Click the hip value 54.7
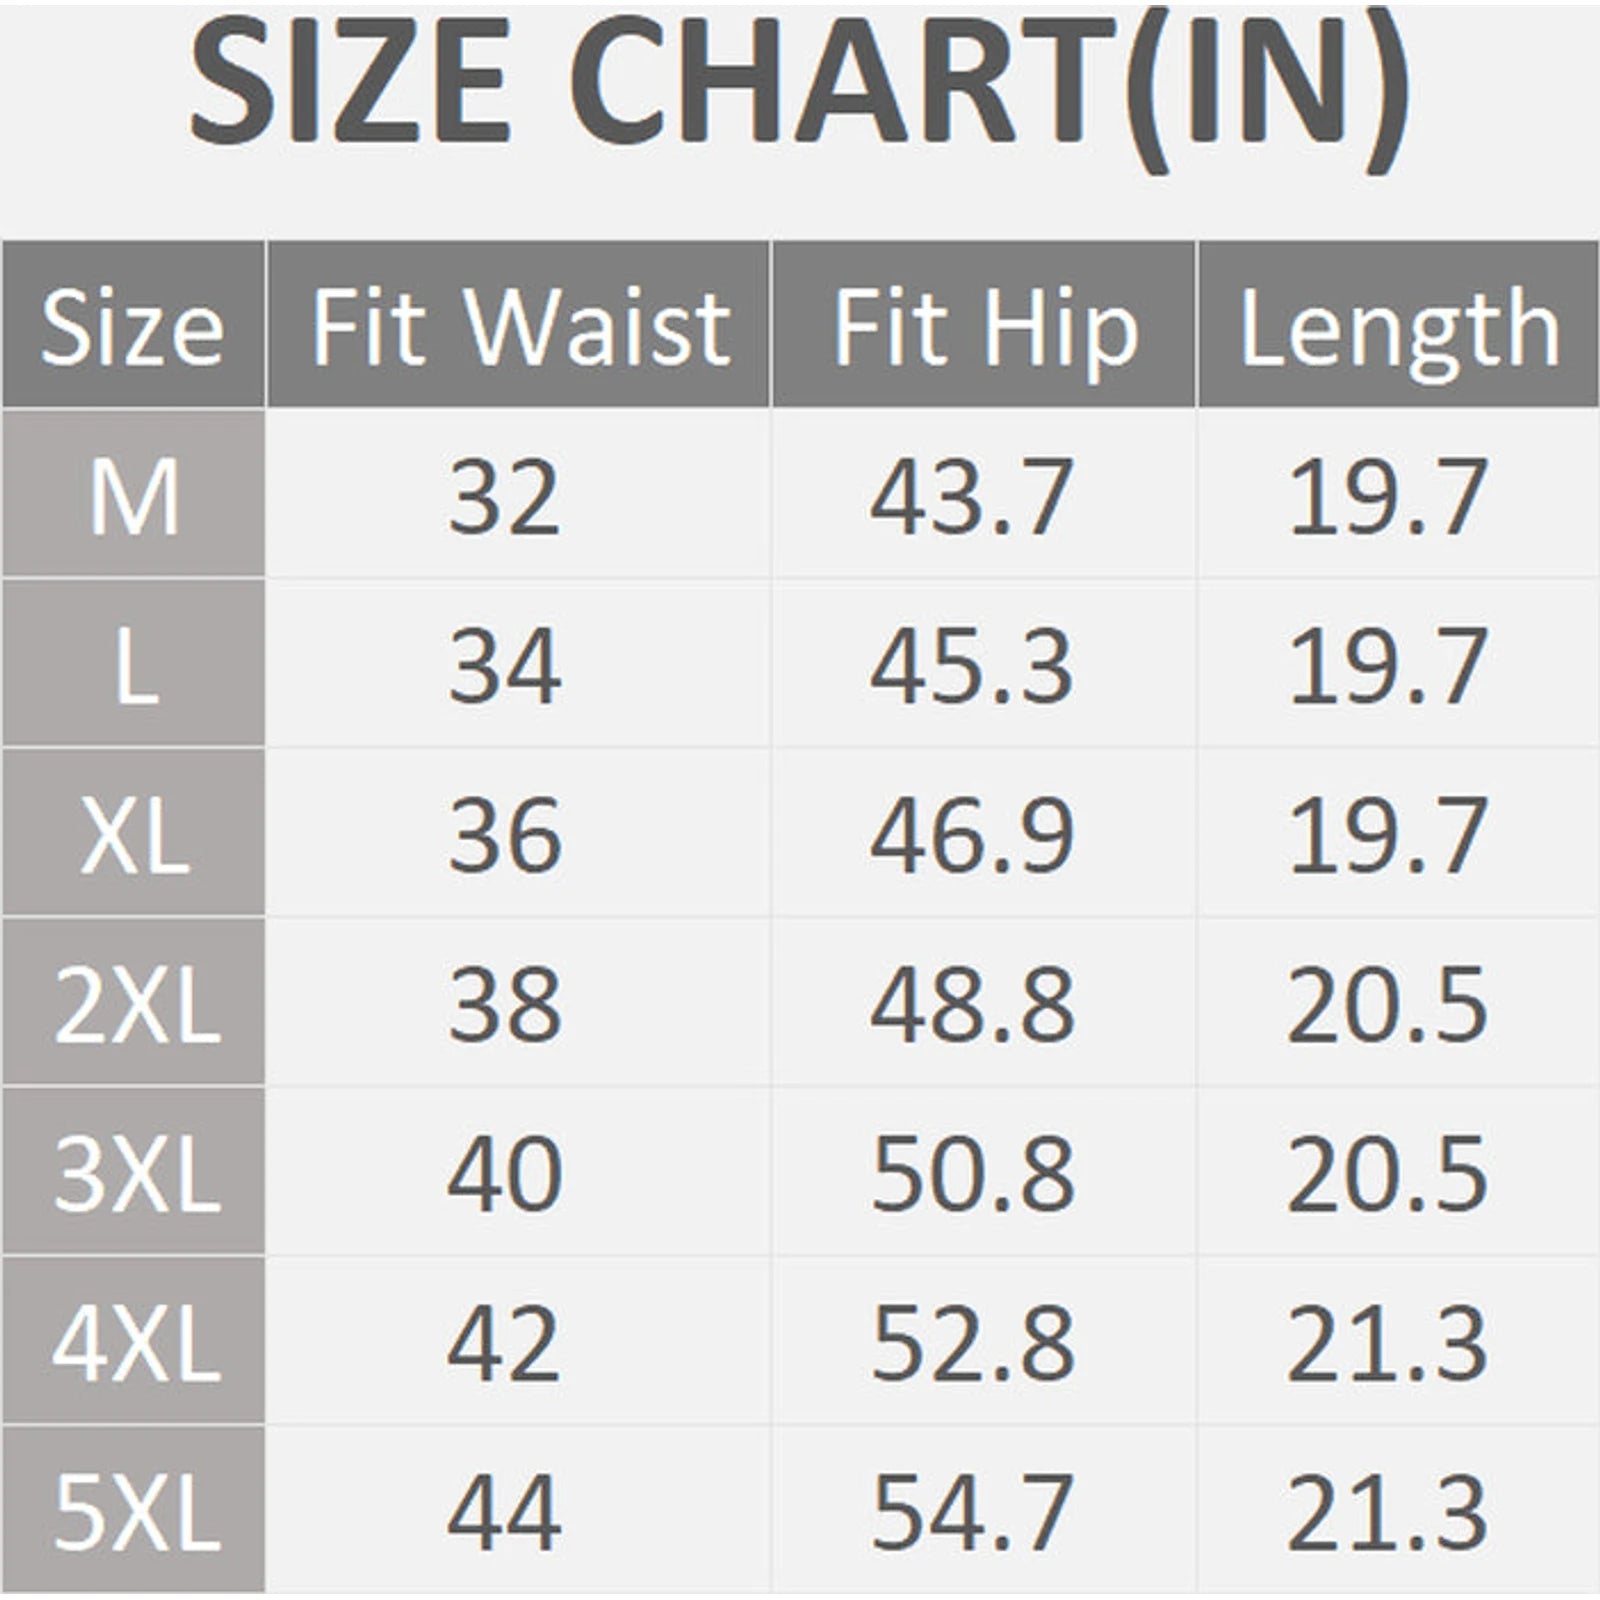 972,1510
